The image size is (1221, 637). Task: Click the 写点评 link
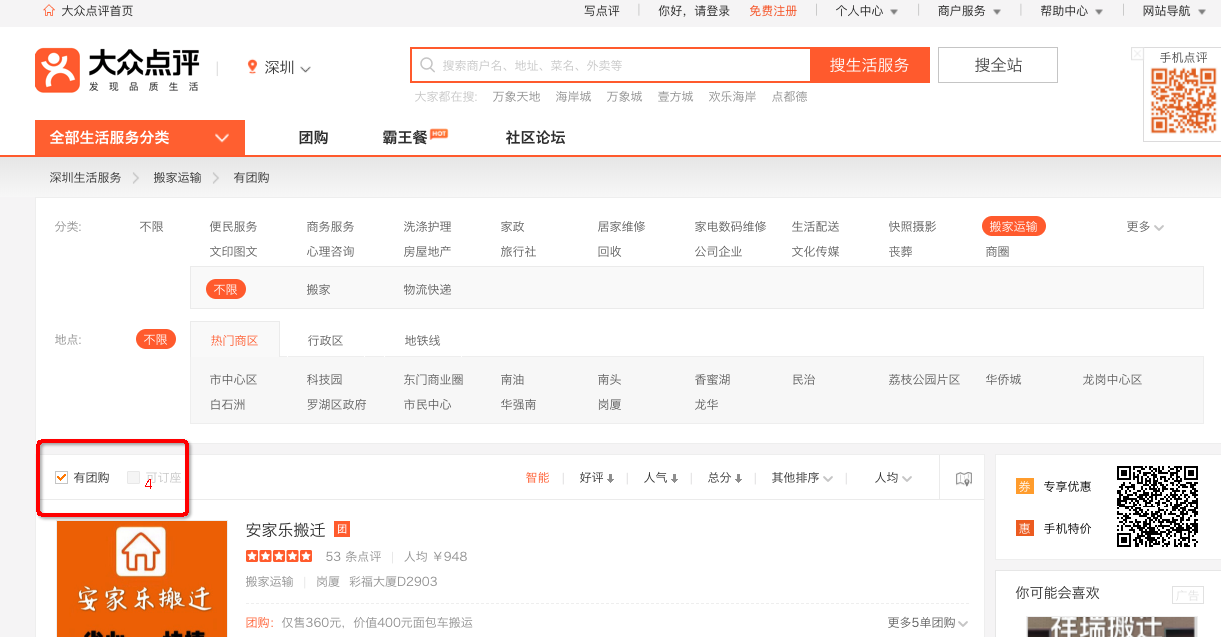(602, 11)
